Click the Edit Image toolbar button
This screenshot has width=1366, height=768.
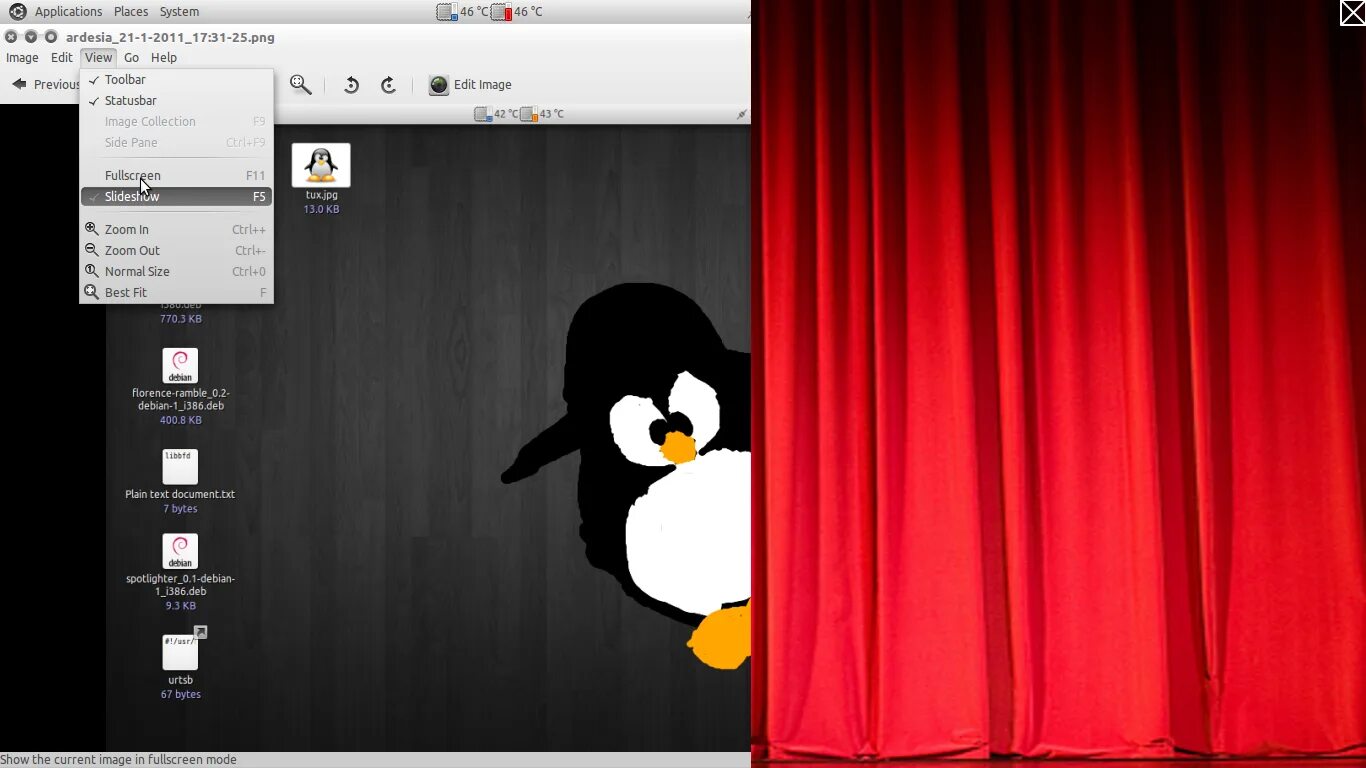[470, 85]
